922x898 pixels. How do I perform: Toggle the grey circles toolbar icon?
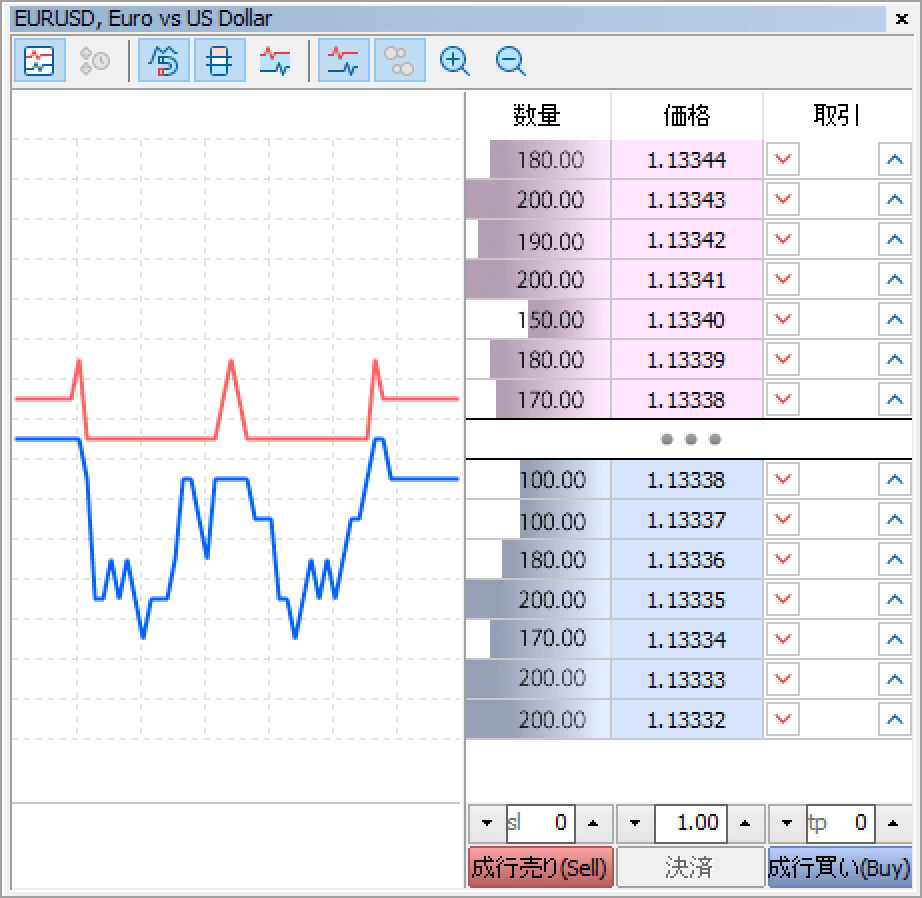[x=400, y=61]
